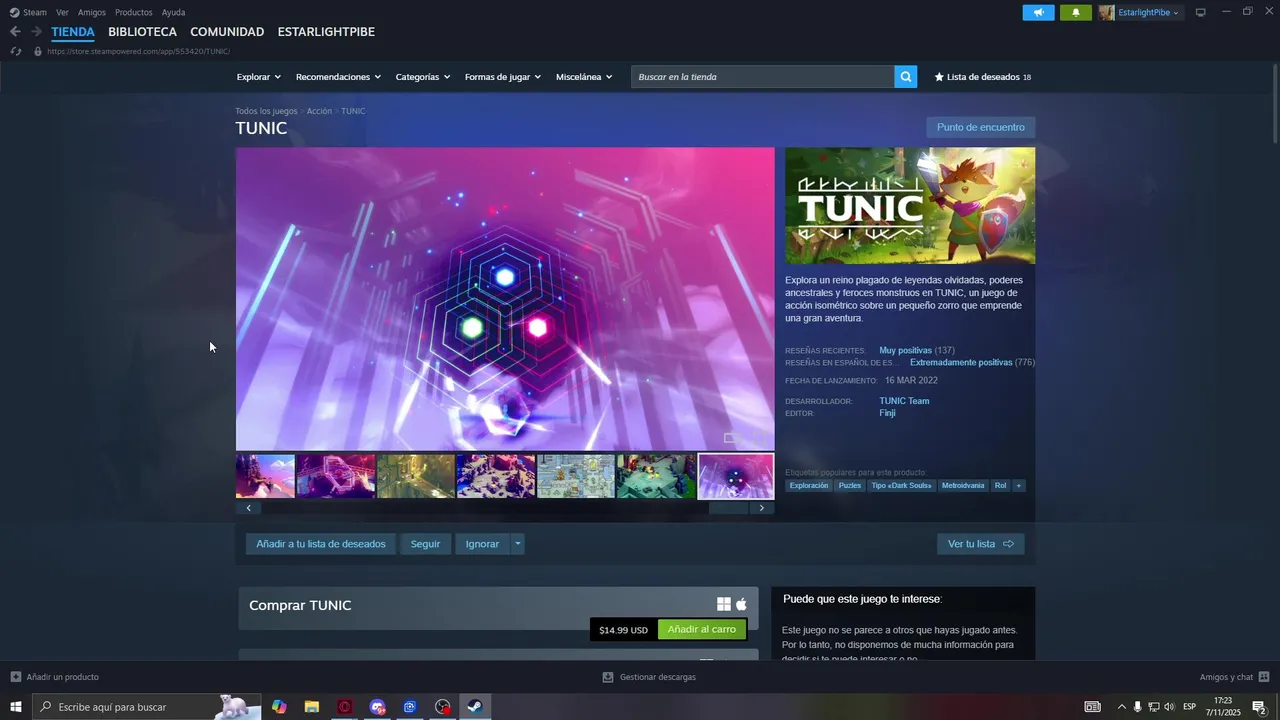Reload the page with the refresh icon
Image resolution: width=1280 pixels, height=720 pixels.
(x=15, y=51)
